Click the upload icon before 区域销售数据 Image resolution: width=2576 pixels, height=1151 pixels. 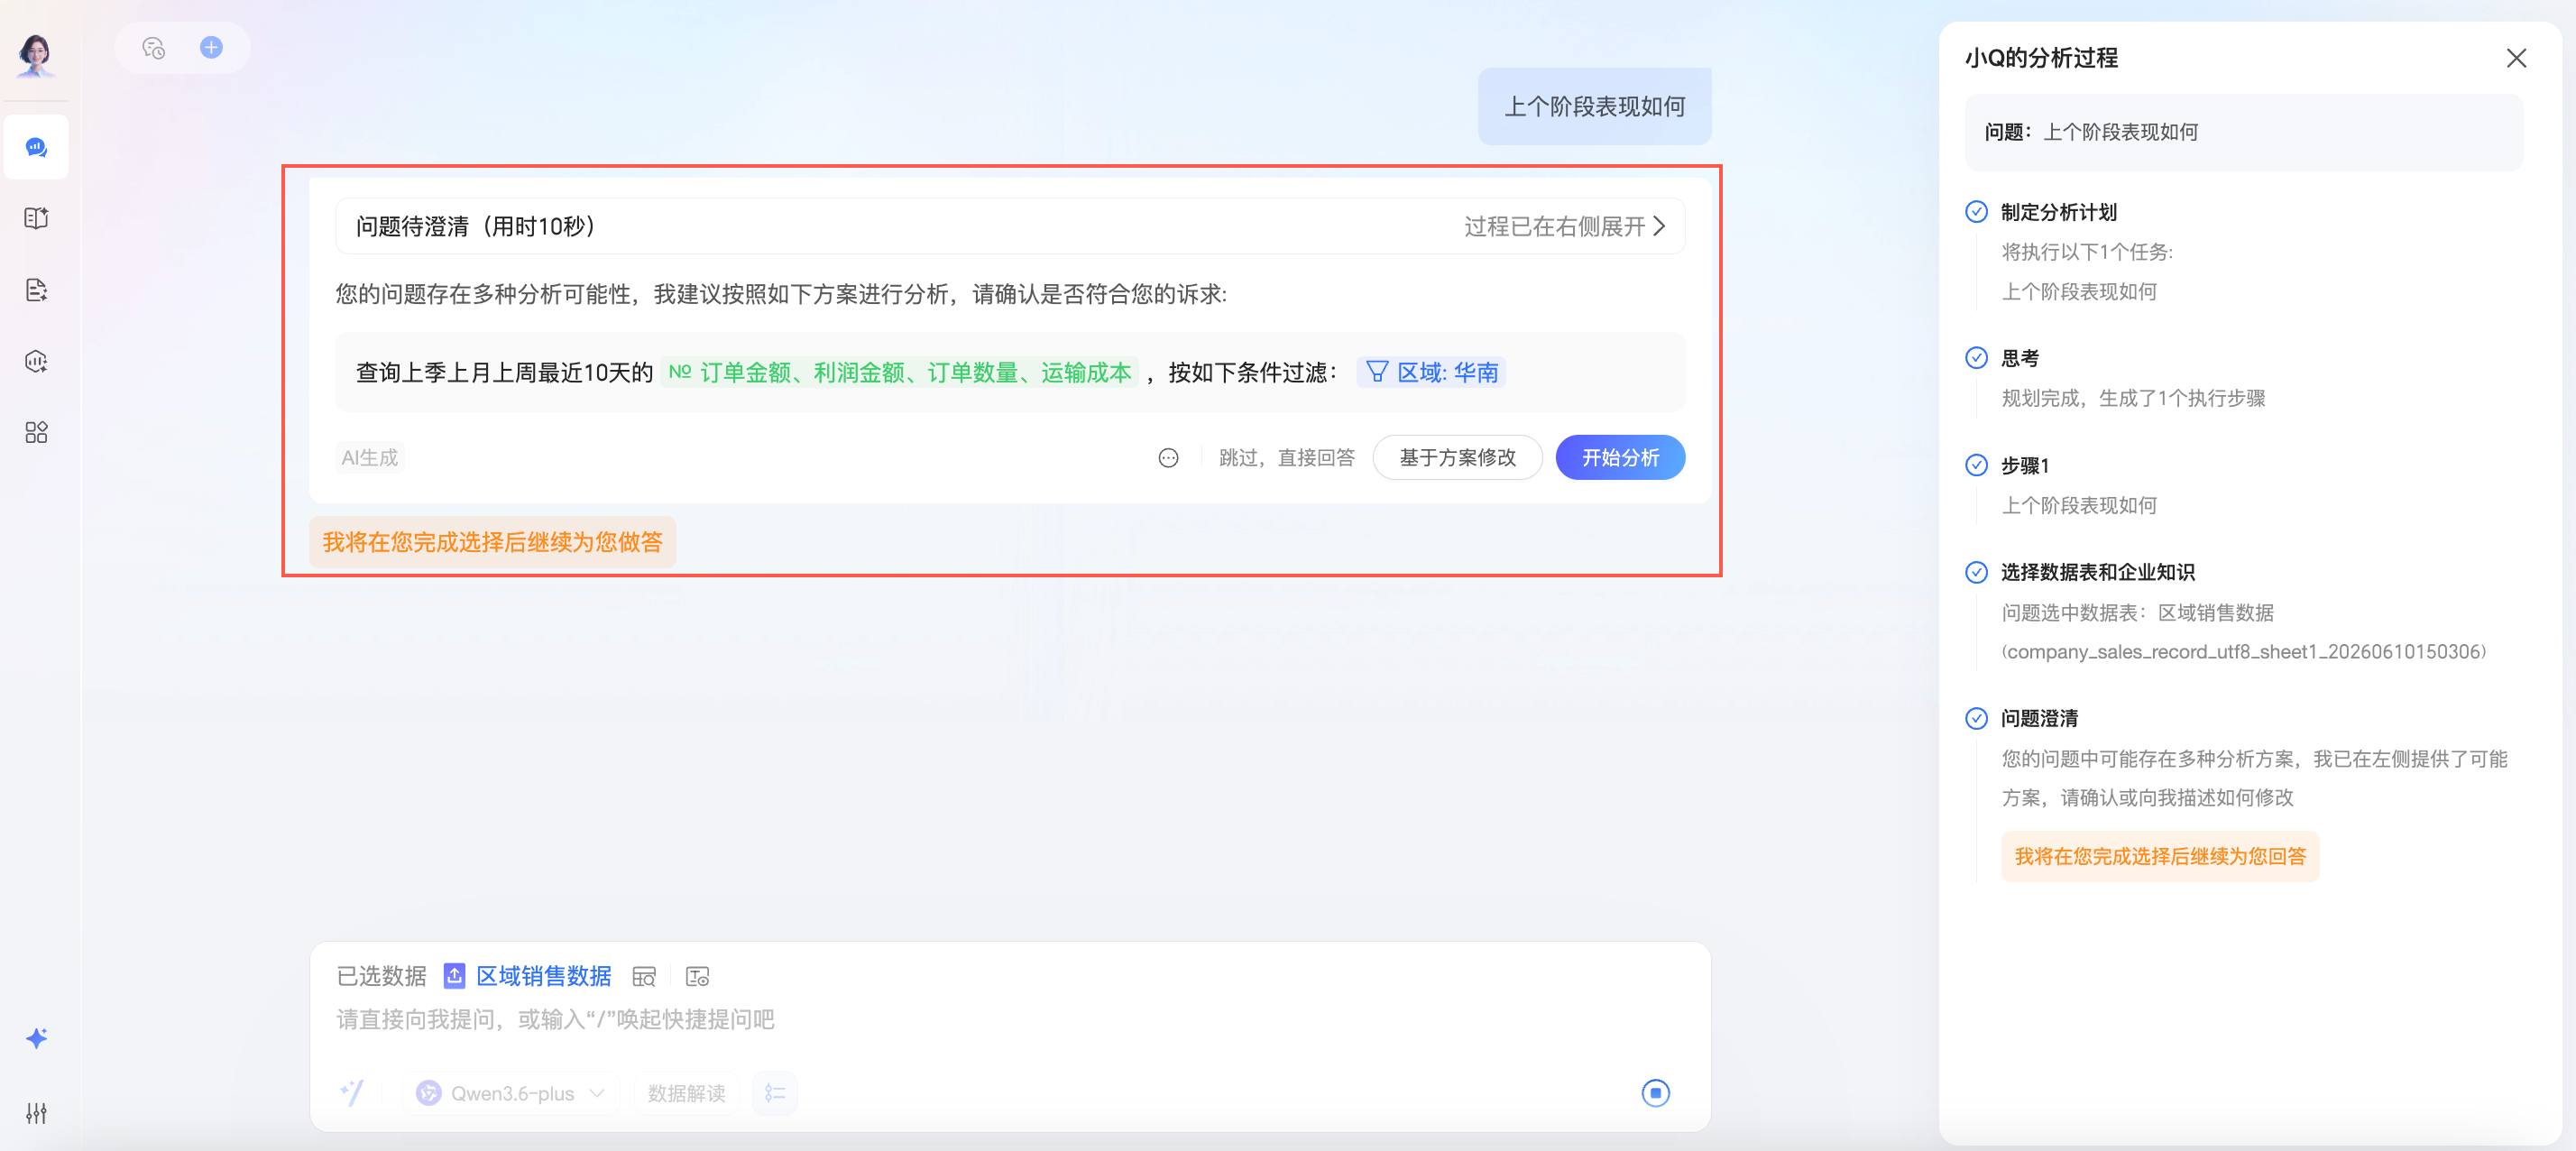tap(454, 976)
